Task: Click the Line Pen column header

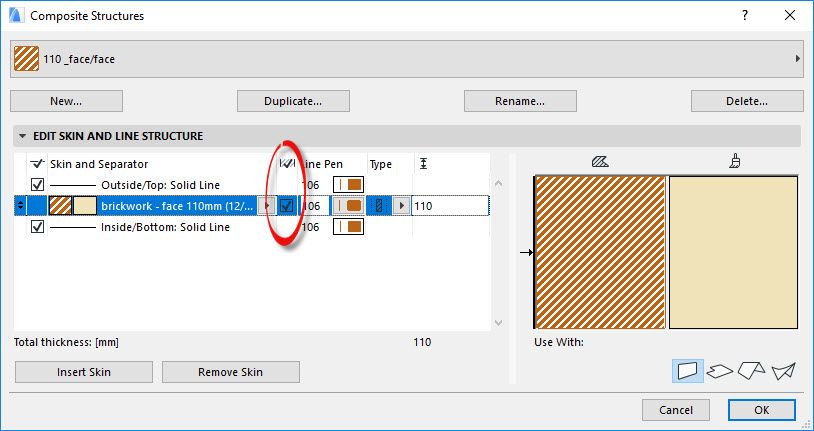Action: click(322, 164)
